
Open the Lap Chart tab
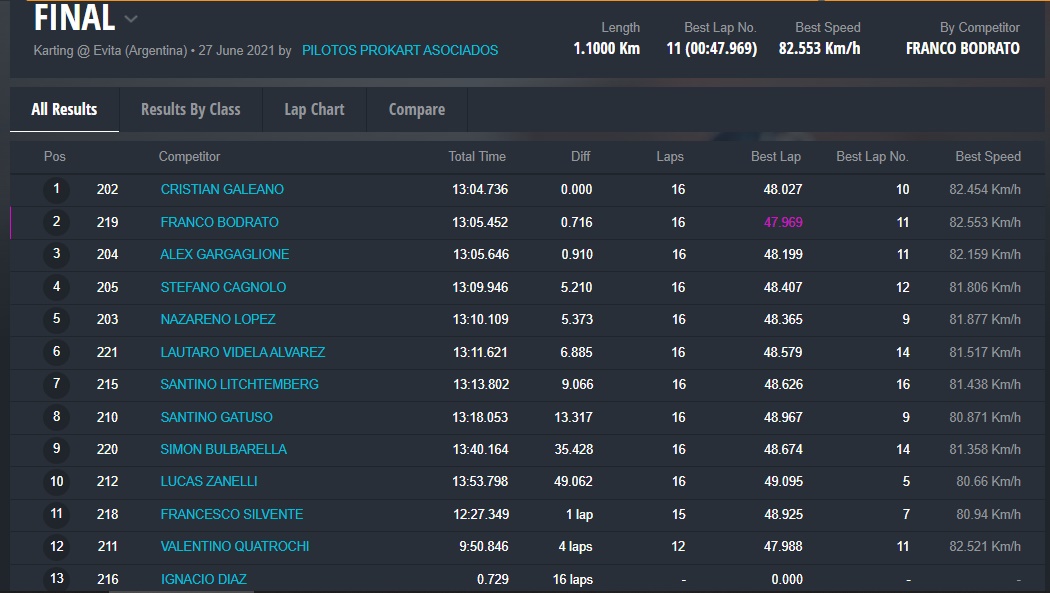tap(314, 110)
